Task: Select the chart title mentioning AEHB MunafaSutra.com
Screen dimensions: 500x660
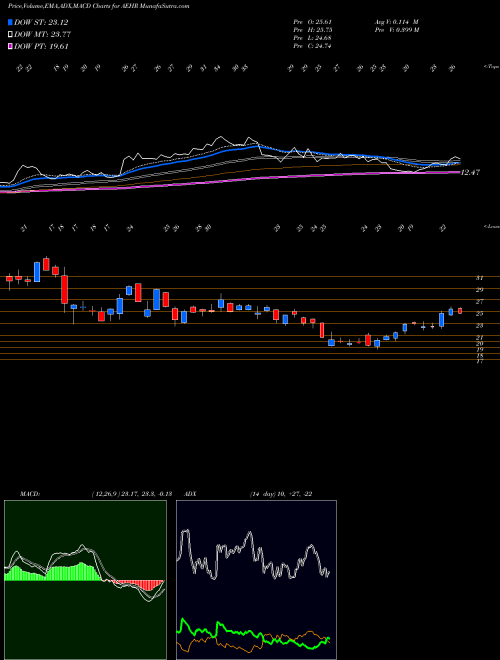Action: tap(98, 6)
